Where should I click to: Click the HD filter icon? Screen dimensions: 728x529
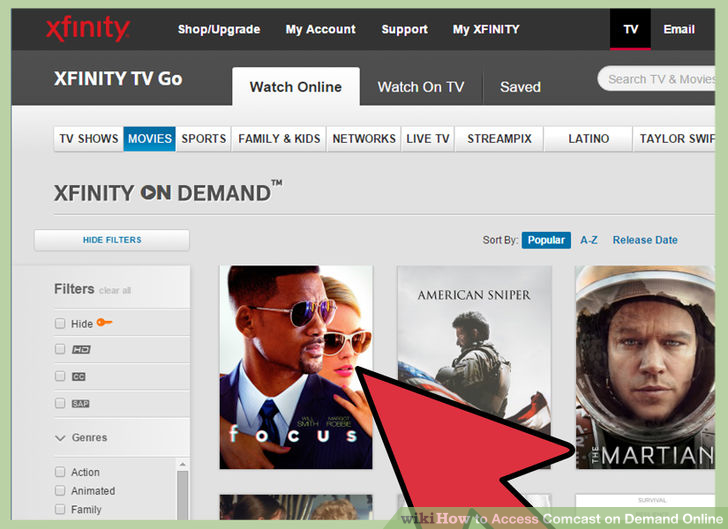[81, 349]
